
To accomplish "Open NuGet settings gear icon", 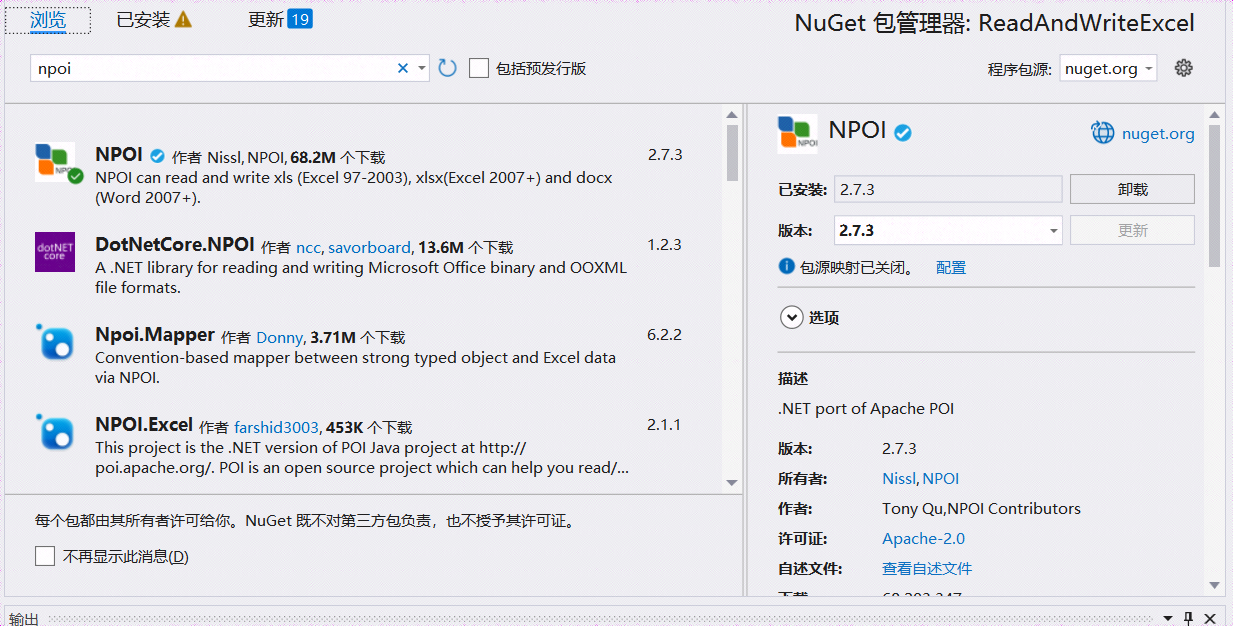I will [1184, 68].
